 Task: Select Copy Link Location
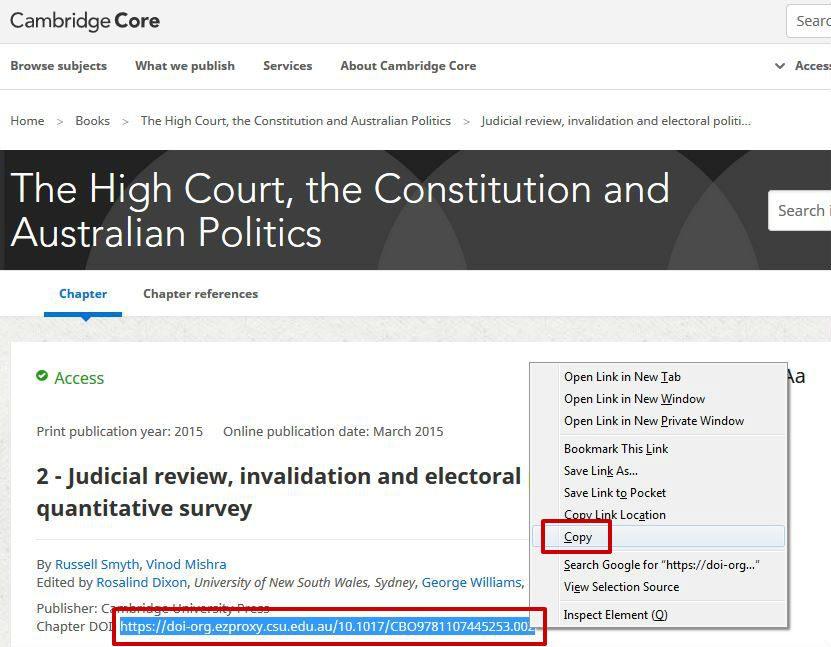[x=659, y=515]
